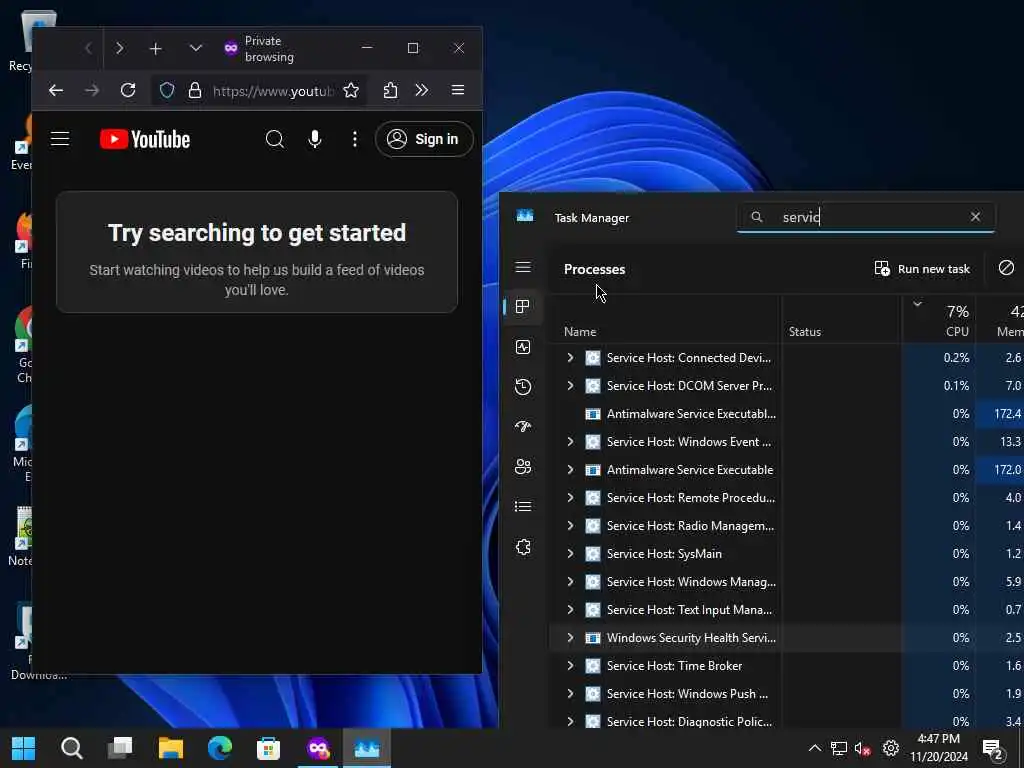Open YouTube search icon

click(x=275, y=139)
